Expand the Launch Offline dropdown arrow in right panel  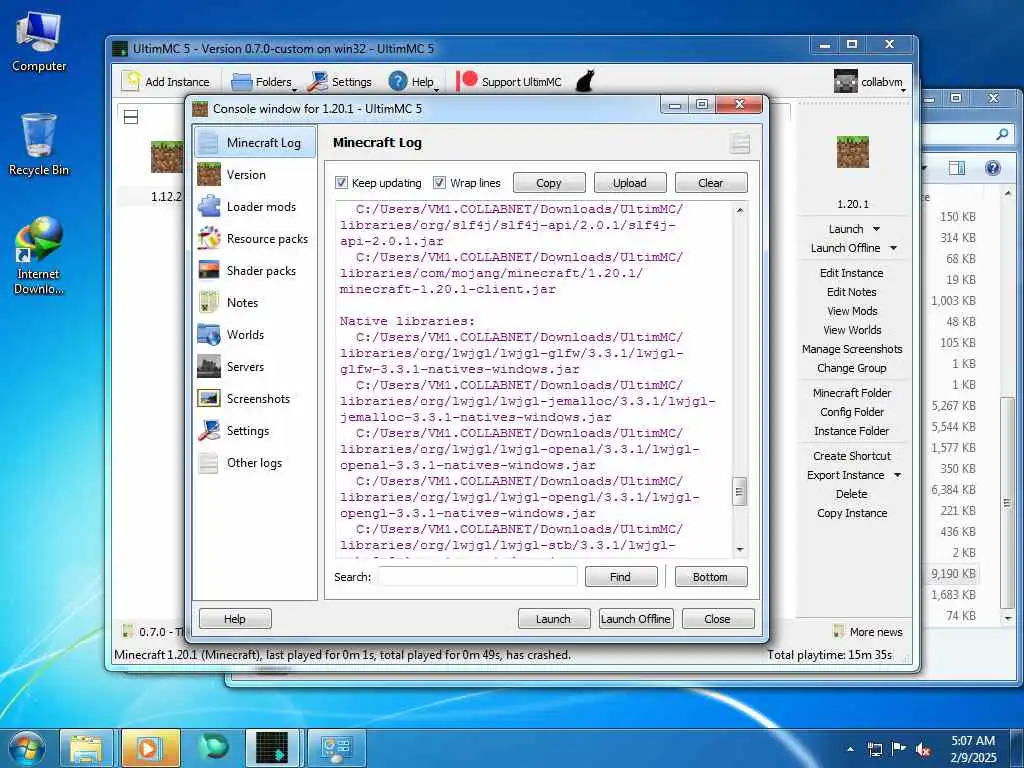893,248
